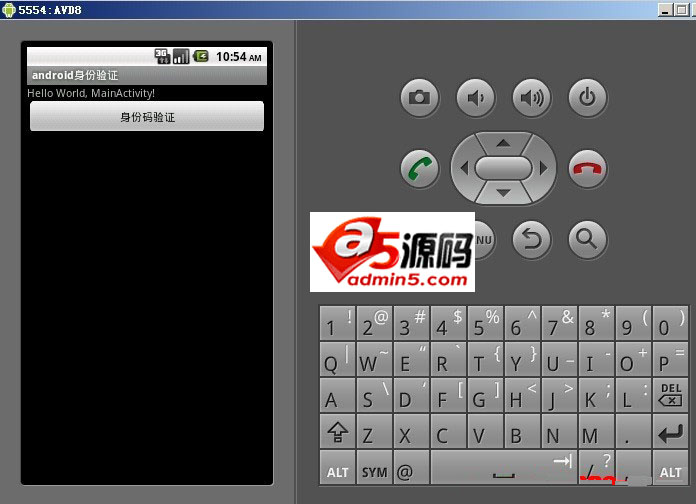Click the signal strength status icon
696x504 pixels.
click(181, 56)
